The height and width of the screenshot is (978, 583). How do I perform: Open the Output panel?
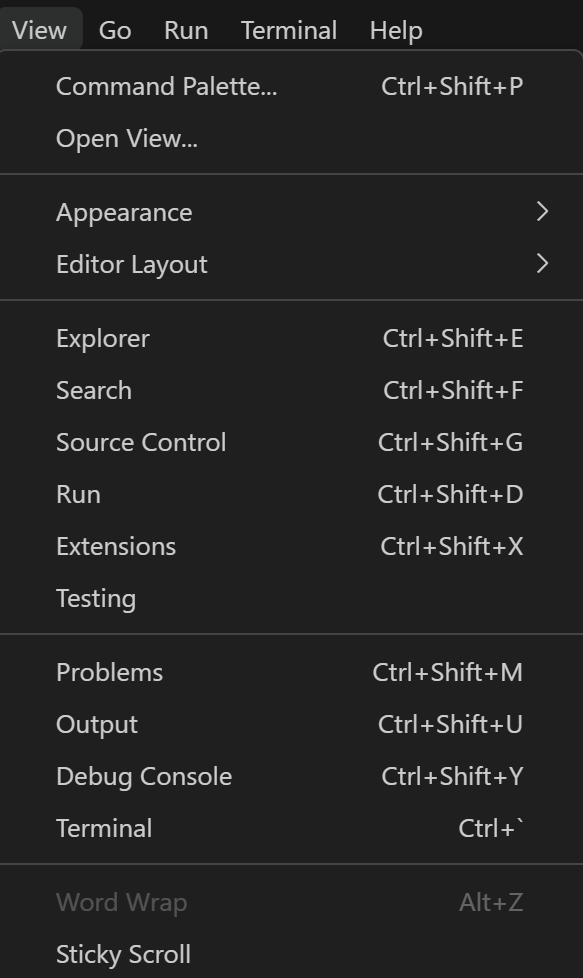[x=96, y=724]
